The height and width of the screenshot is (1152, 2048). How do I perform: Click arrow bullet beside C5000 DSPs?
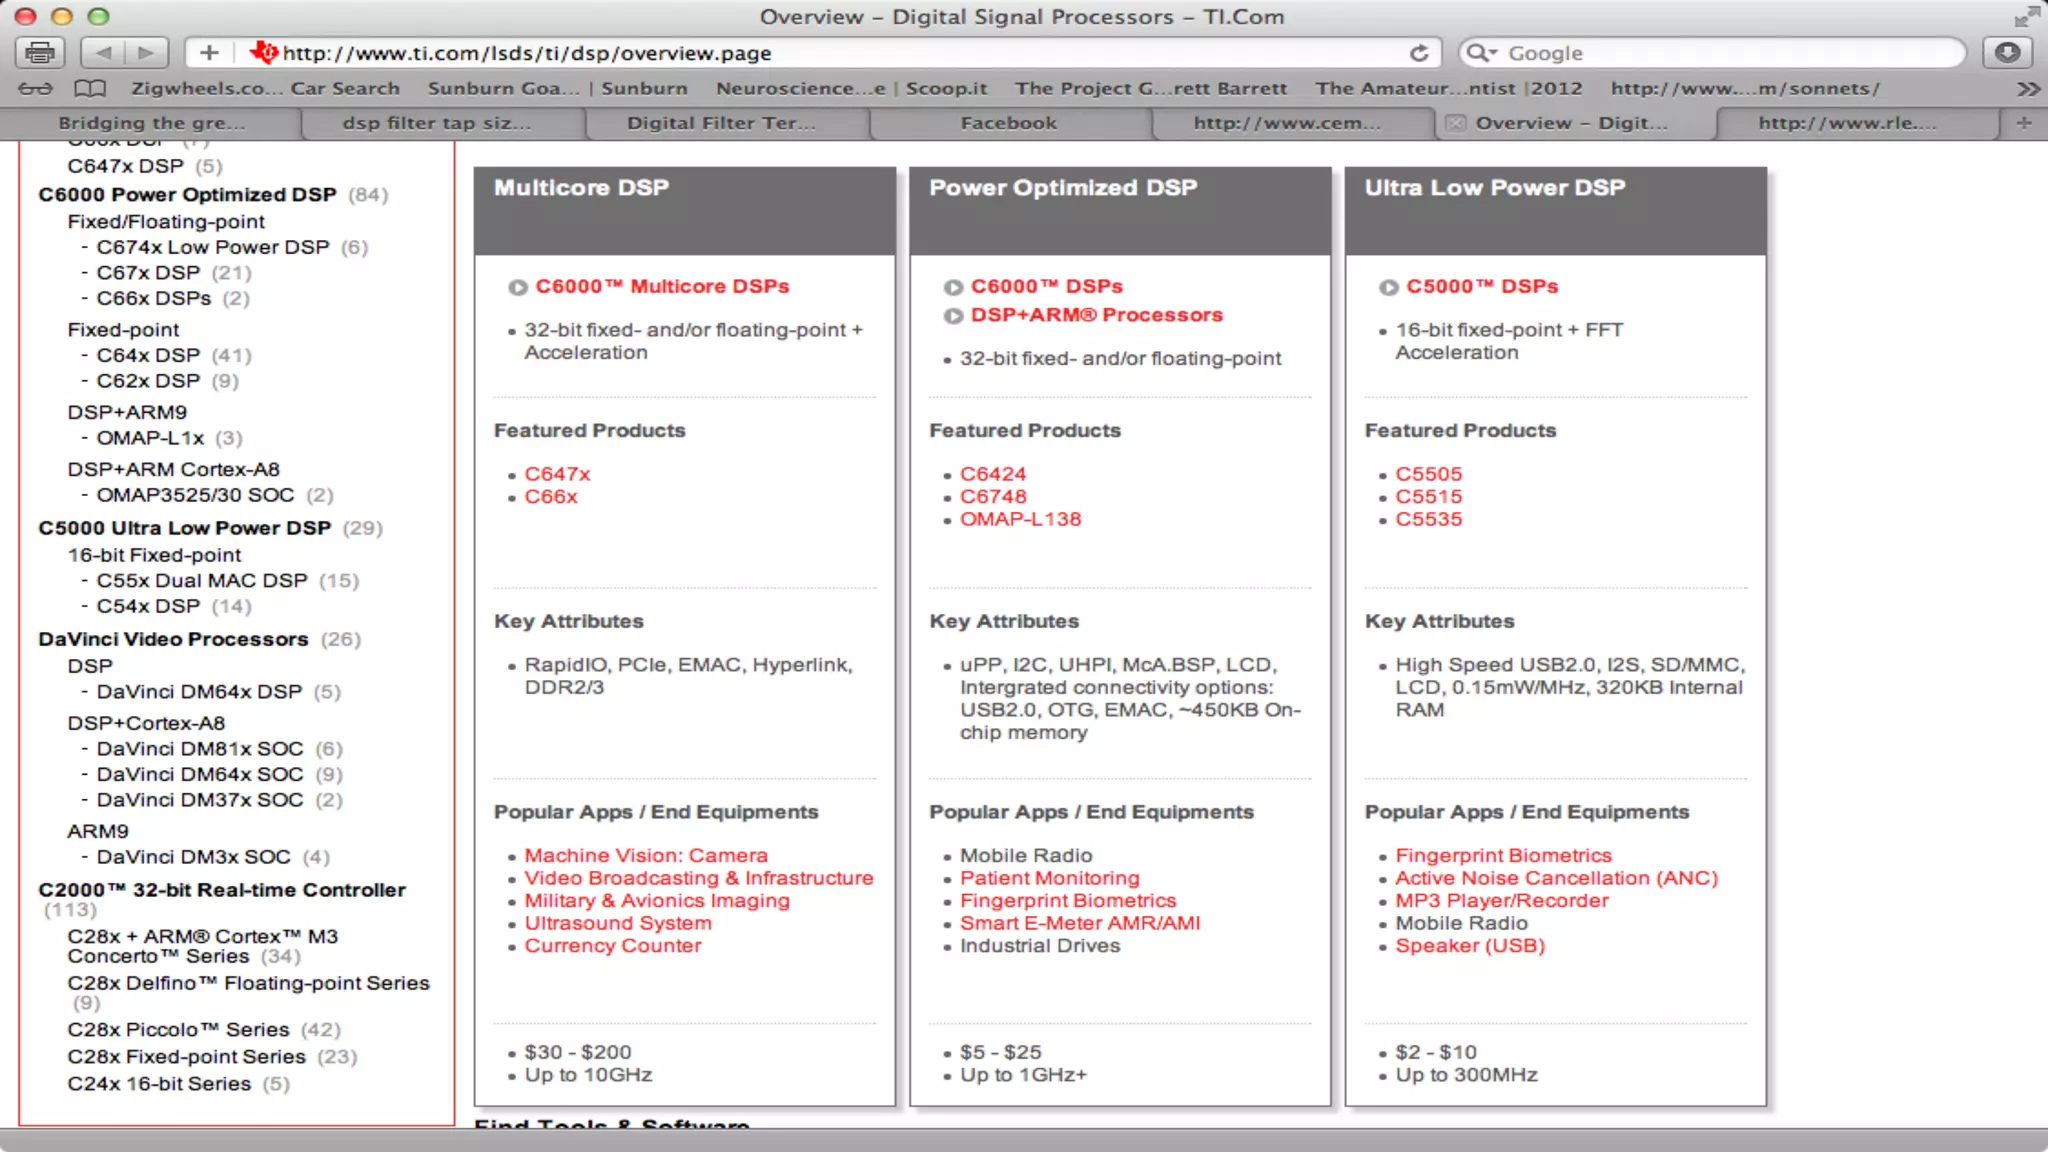(1389, 288)
